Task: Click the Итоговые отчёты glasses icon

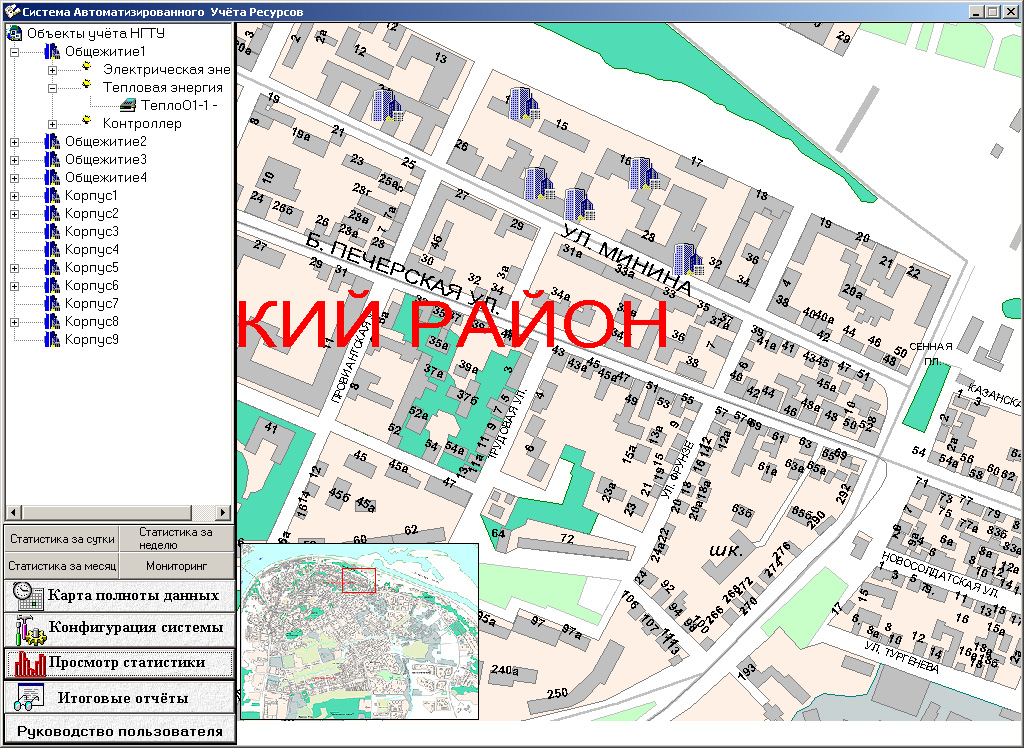Action: click(29, 698)
